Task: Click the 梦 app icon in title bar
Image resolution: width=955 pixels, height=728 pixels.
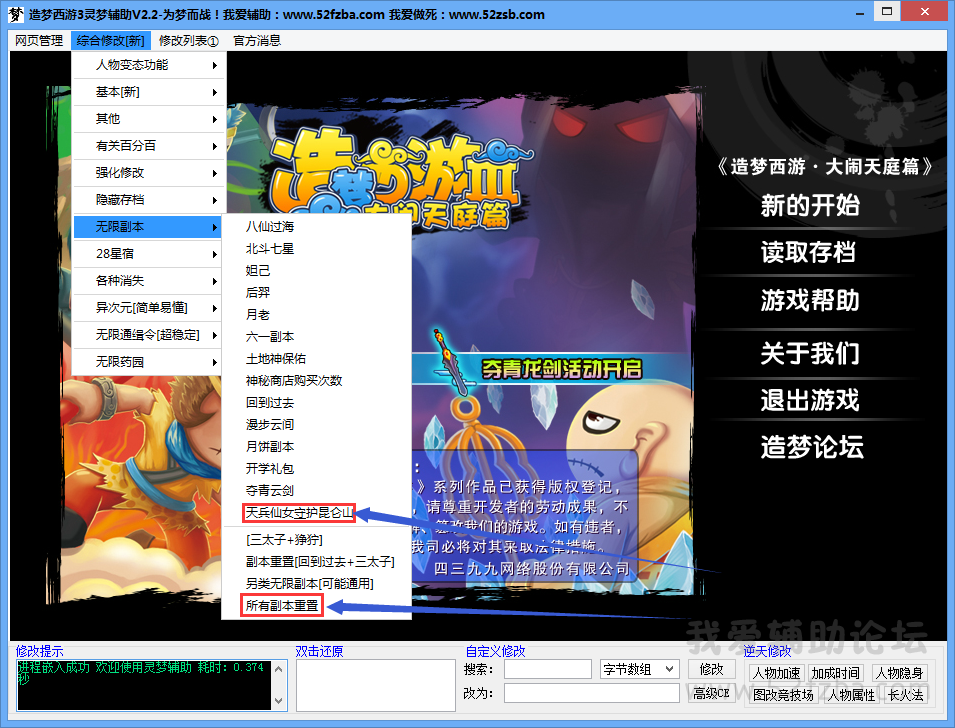Action: pos(15,14)
